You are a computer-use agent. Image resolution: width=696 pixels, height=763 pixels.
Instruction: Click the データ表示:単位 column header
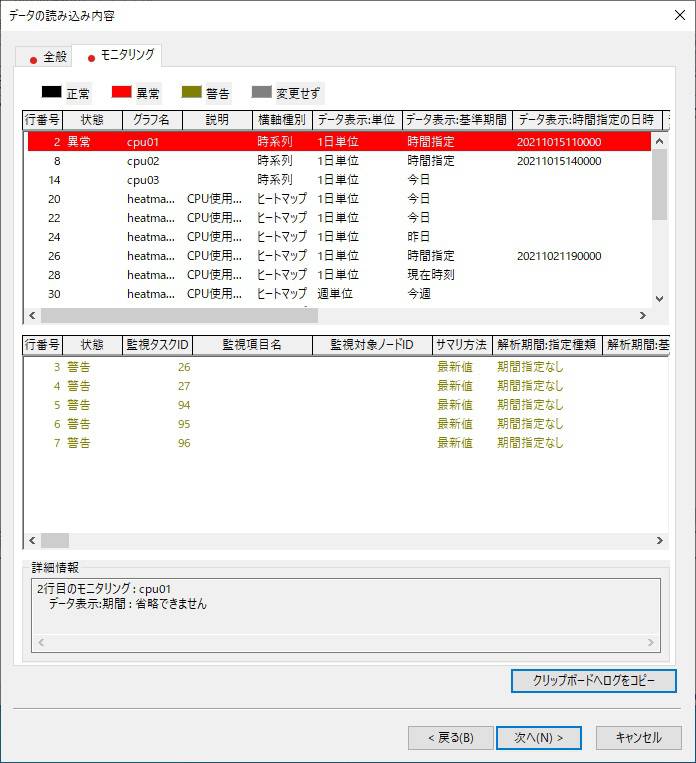(357, 120)
